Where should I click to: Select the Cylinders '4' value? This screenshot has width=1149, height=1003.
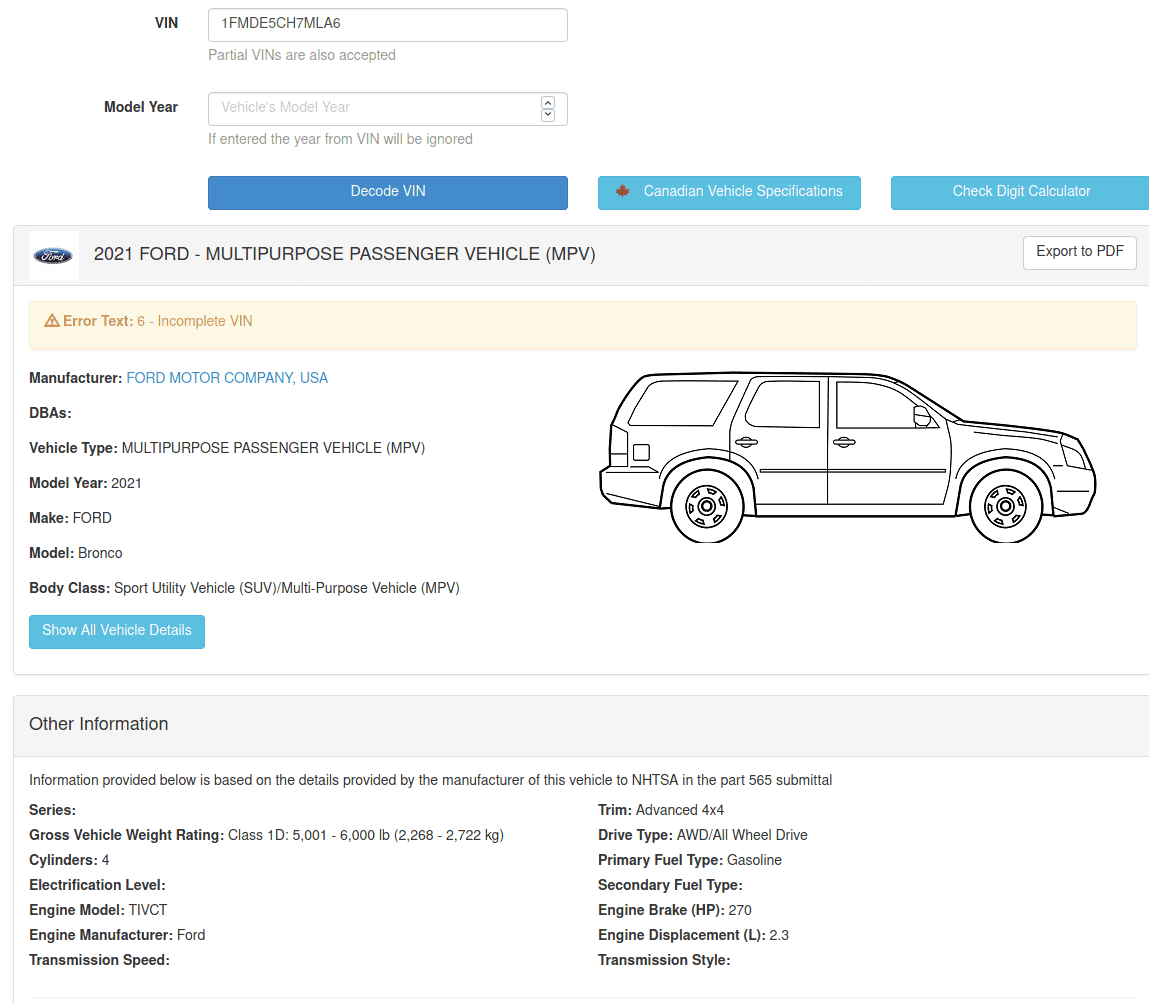click(x=106, y=860)
